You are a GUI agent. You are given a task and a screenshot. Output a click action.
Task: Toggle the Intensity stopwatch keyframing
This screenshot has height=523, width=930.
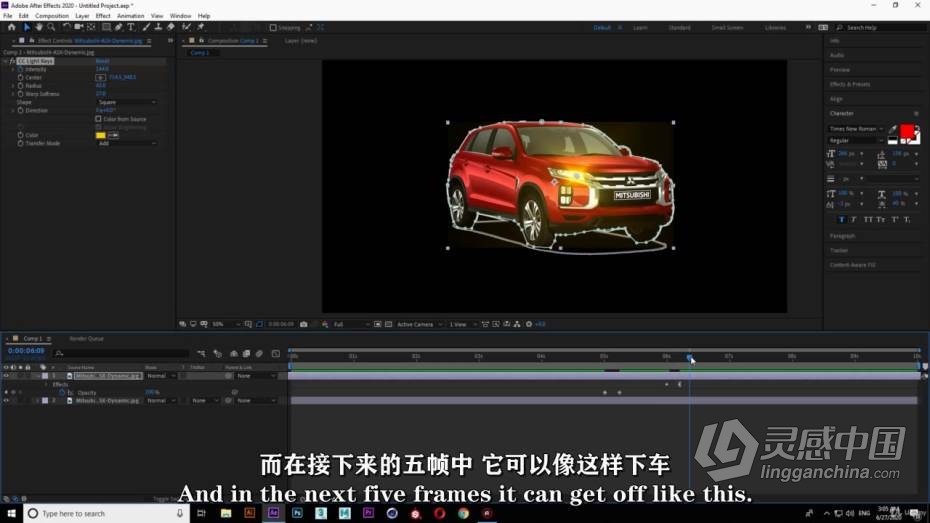click(x=20, y=69)
